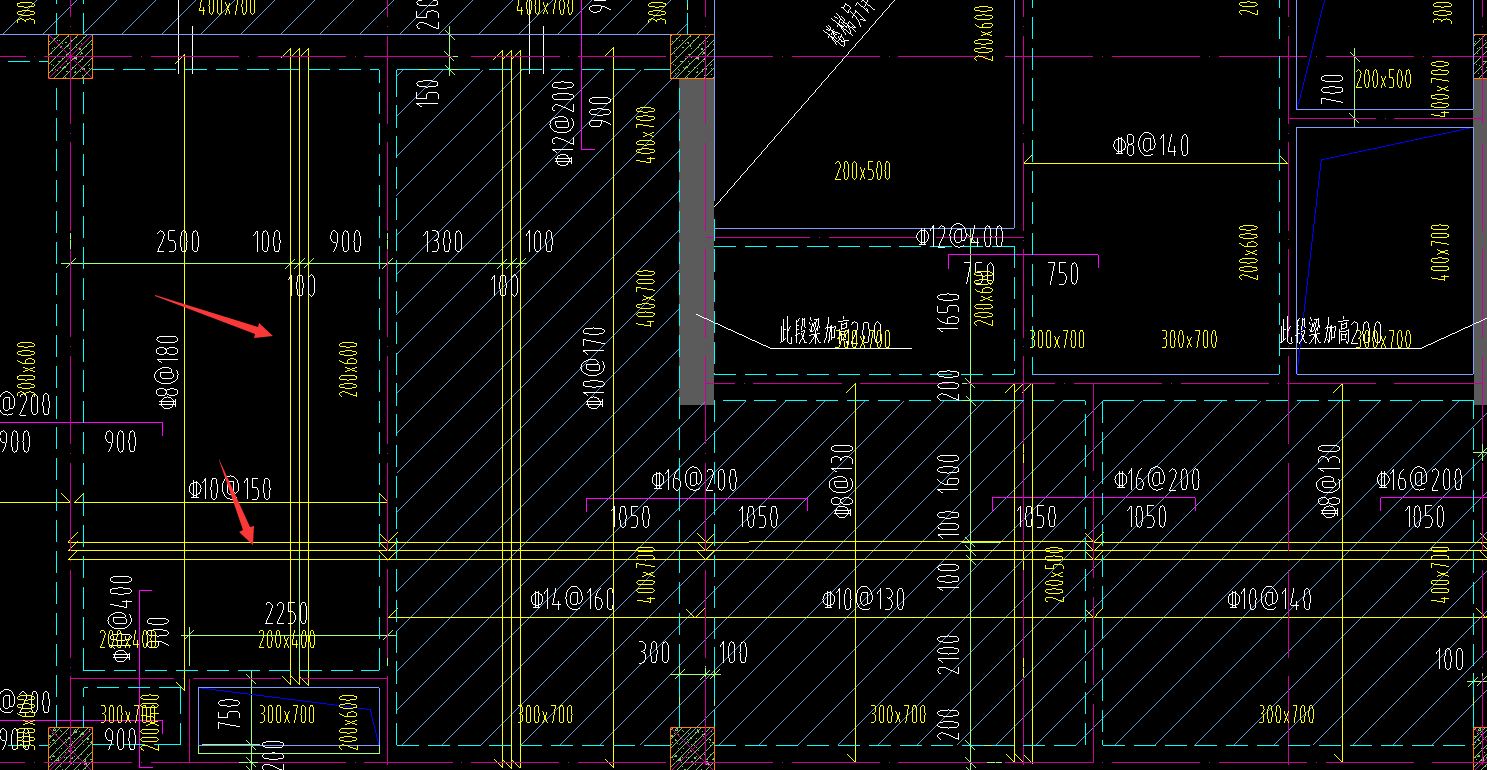Select the Φ12@200 vertical rebar label
Image resolution: width=1487 pixels, height=770 pixels.
click(x=564, y=124)
